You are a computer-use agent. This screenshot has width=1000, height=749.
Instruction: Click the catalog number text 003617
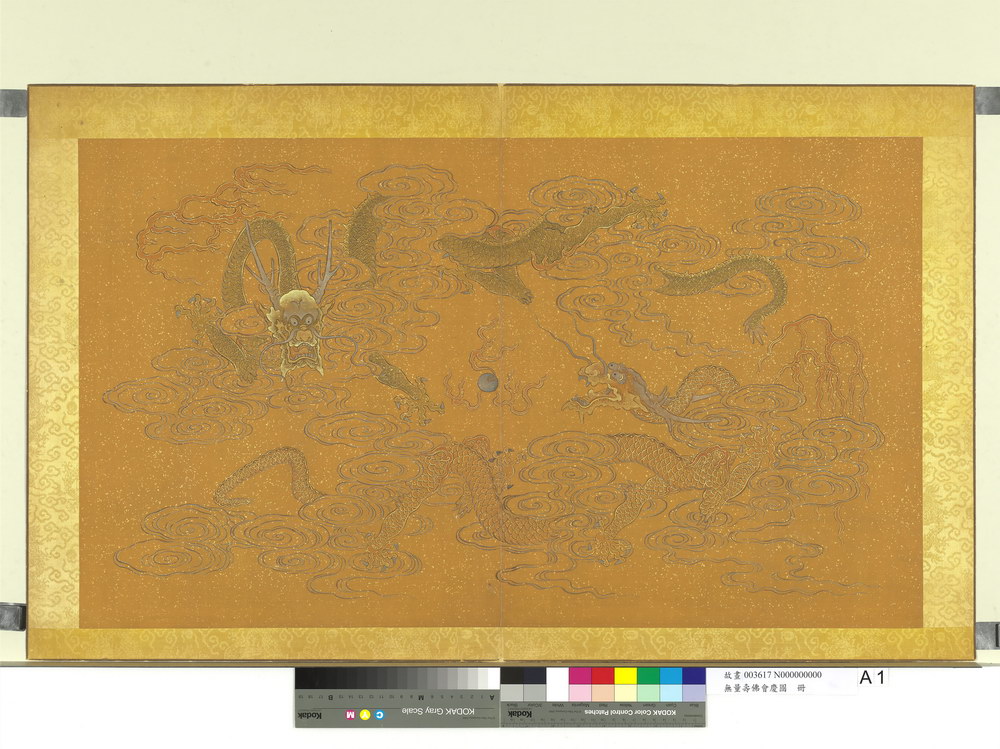coord(756,675)
